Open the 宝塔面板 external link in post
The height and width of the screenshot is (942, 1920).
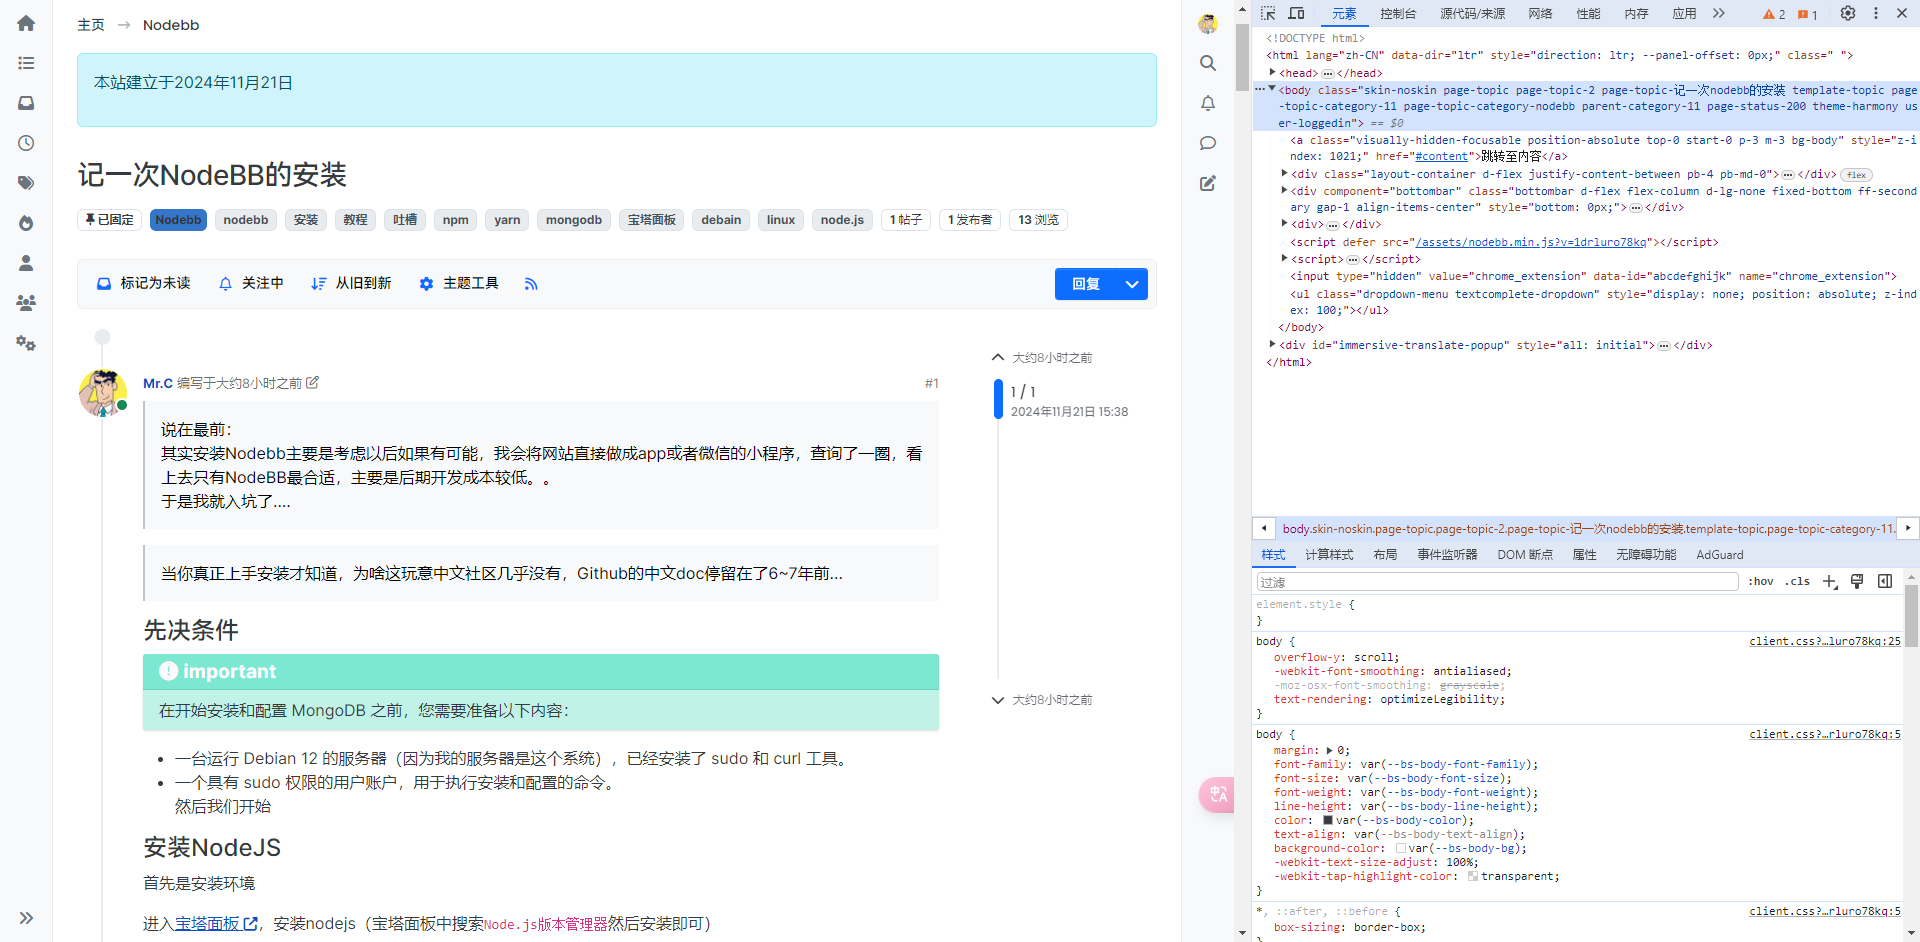(x=216, y=924)
